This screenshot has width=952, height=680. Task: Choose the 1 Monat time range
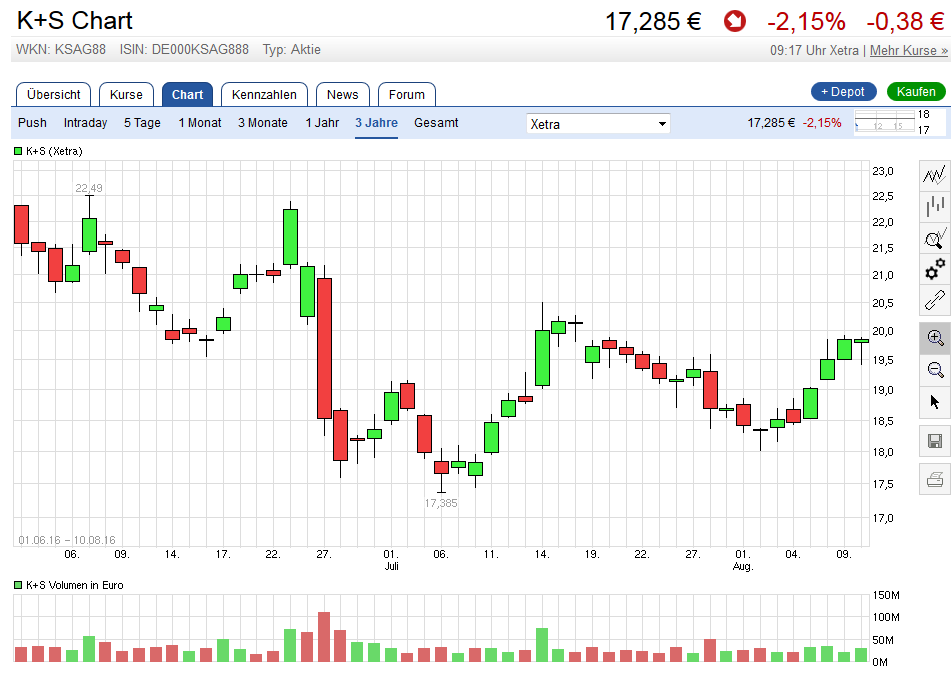tap(200, 123)
